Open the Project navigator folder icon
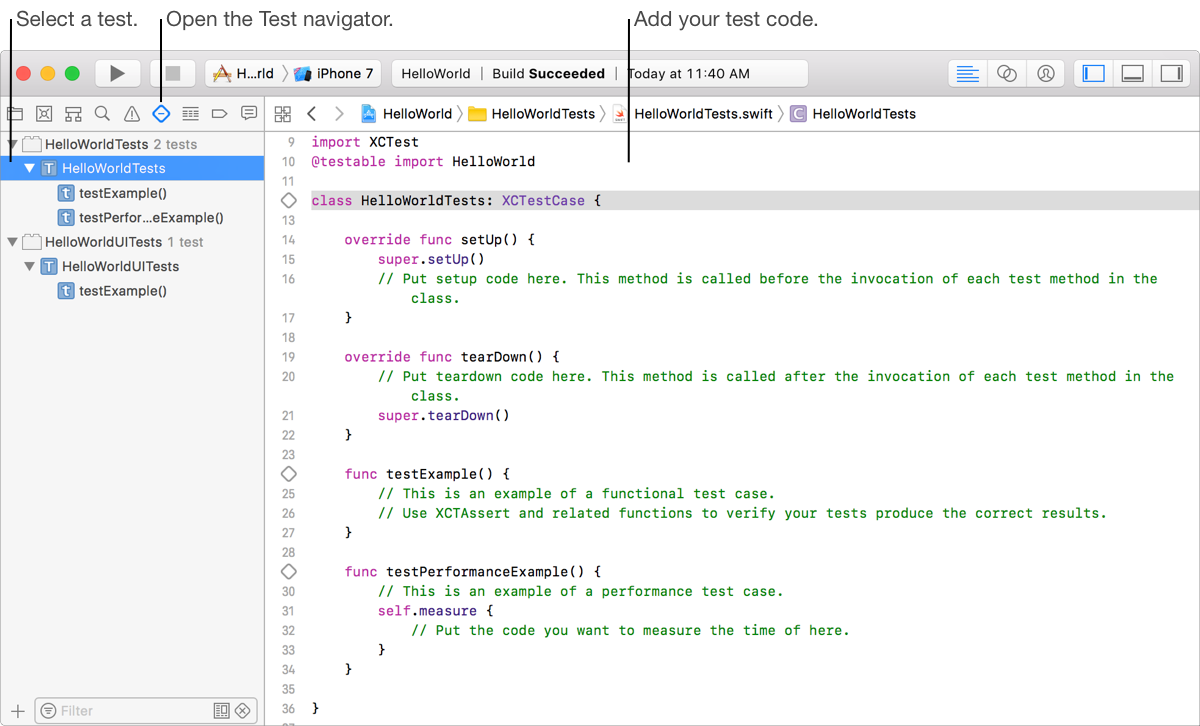 coord(15,114)
